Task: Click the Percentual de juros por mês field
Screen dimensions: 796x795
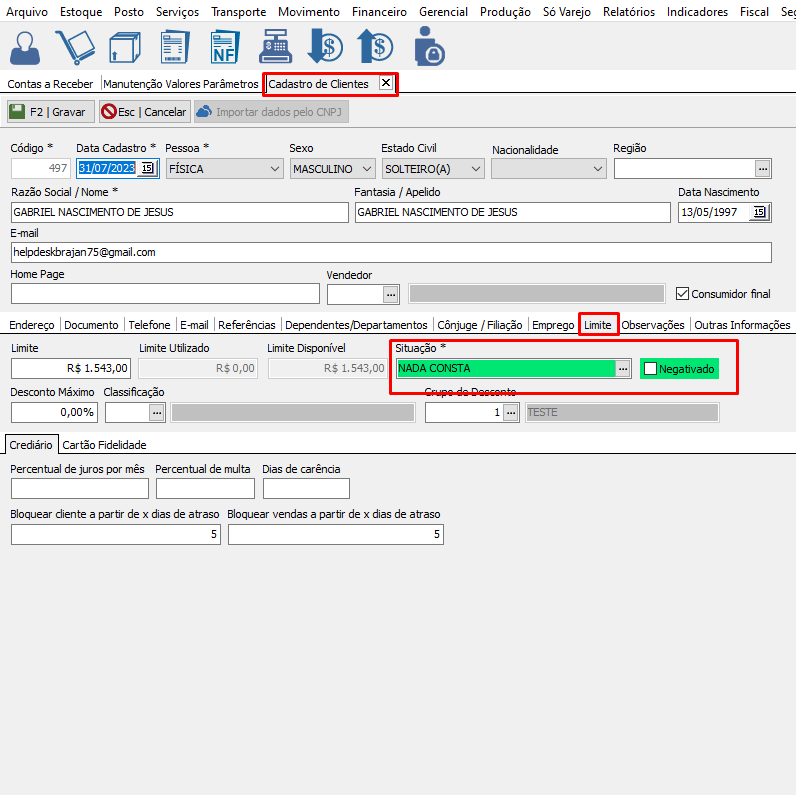Action: 79,488
